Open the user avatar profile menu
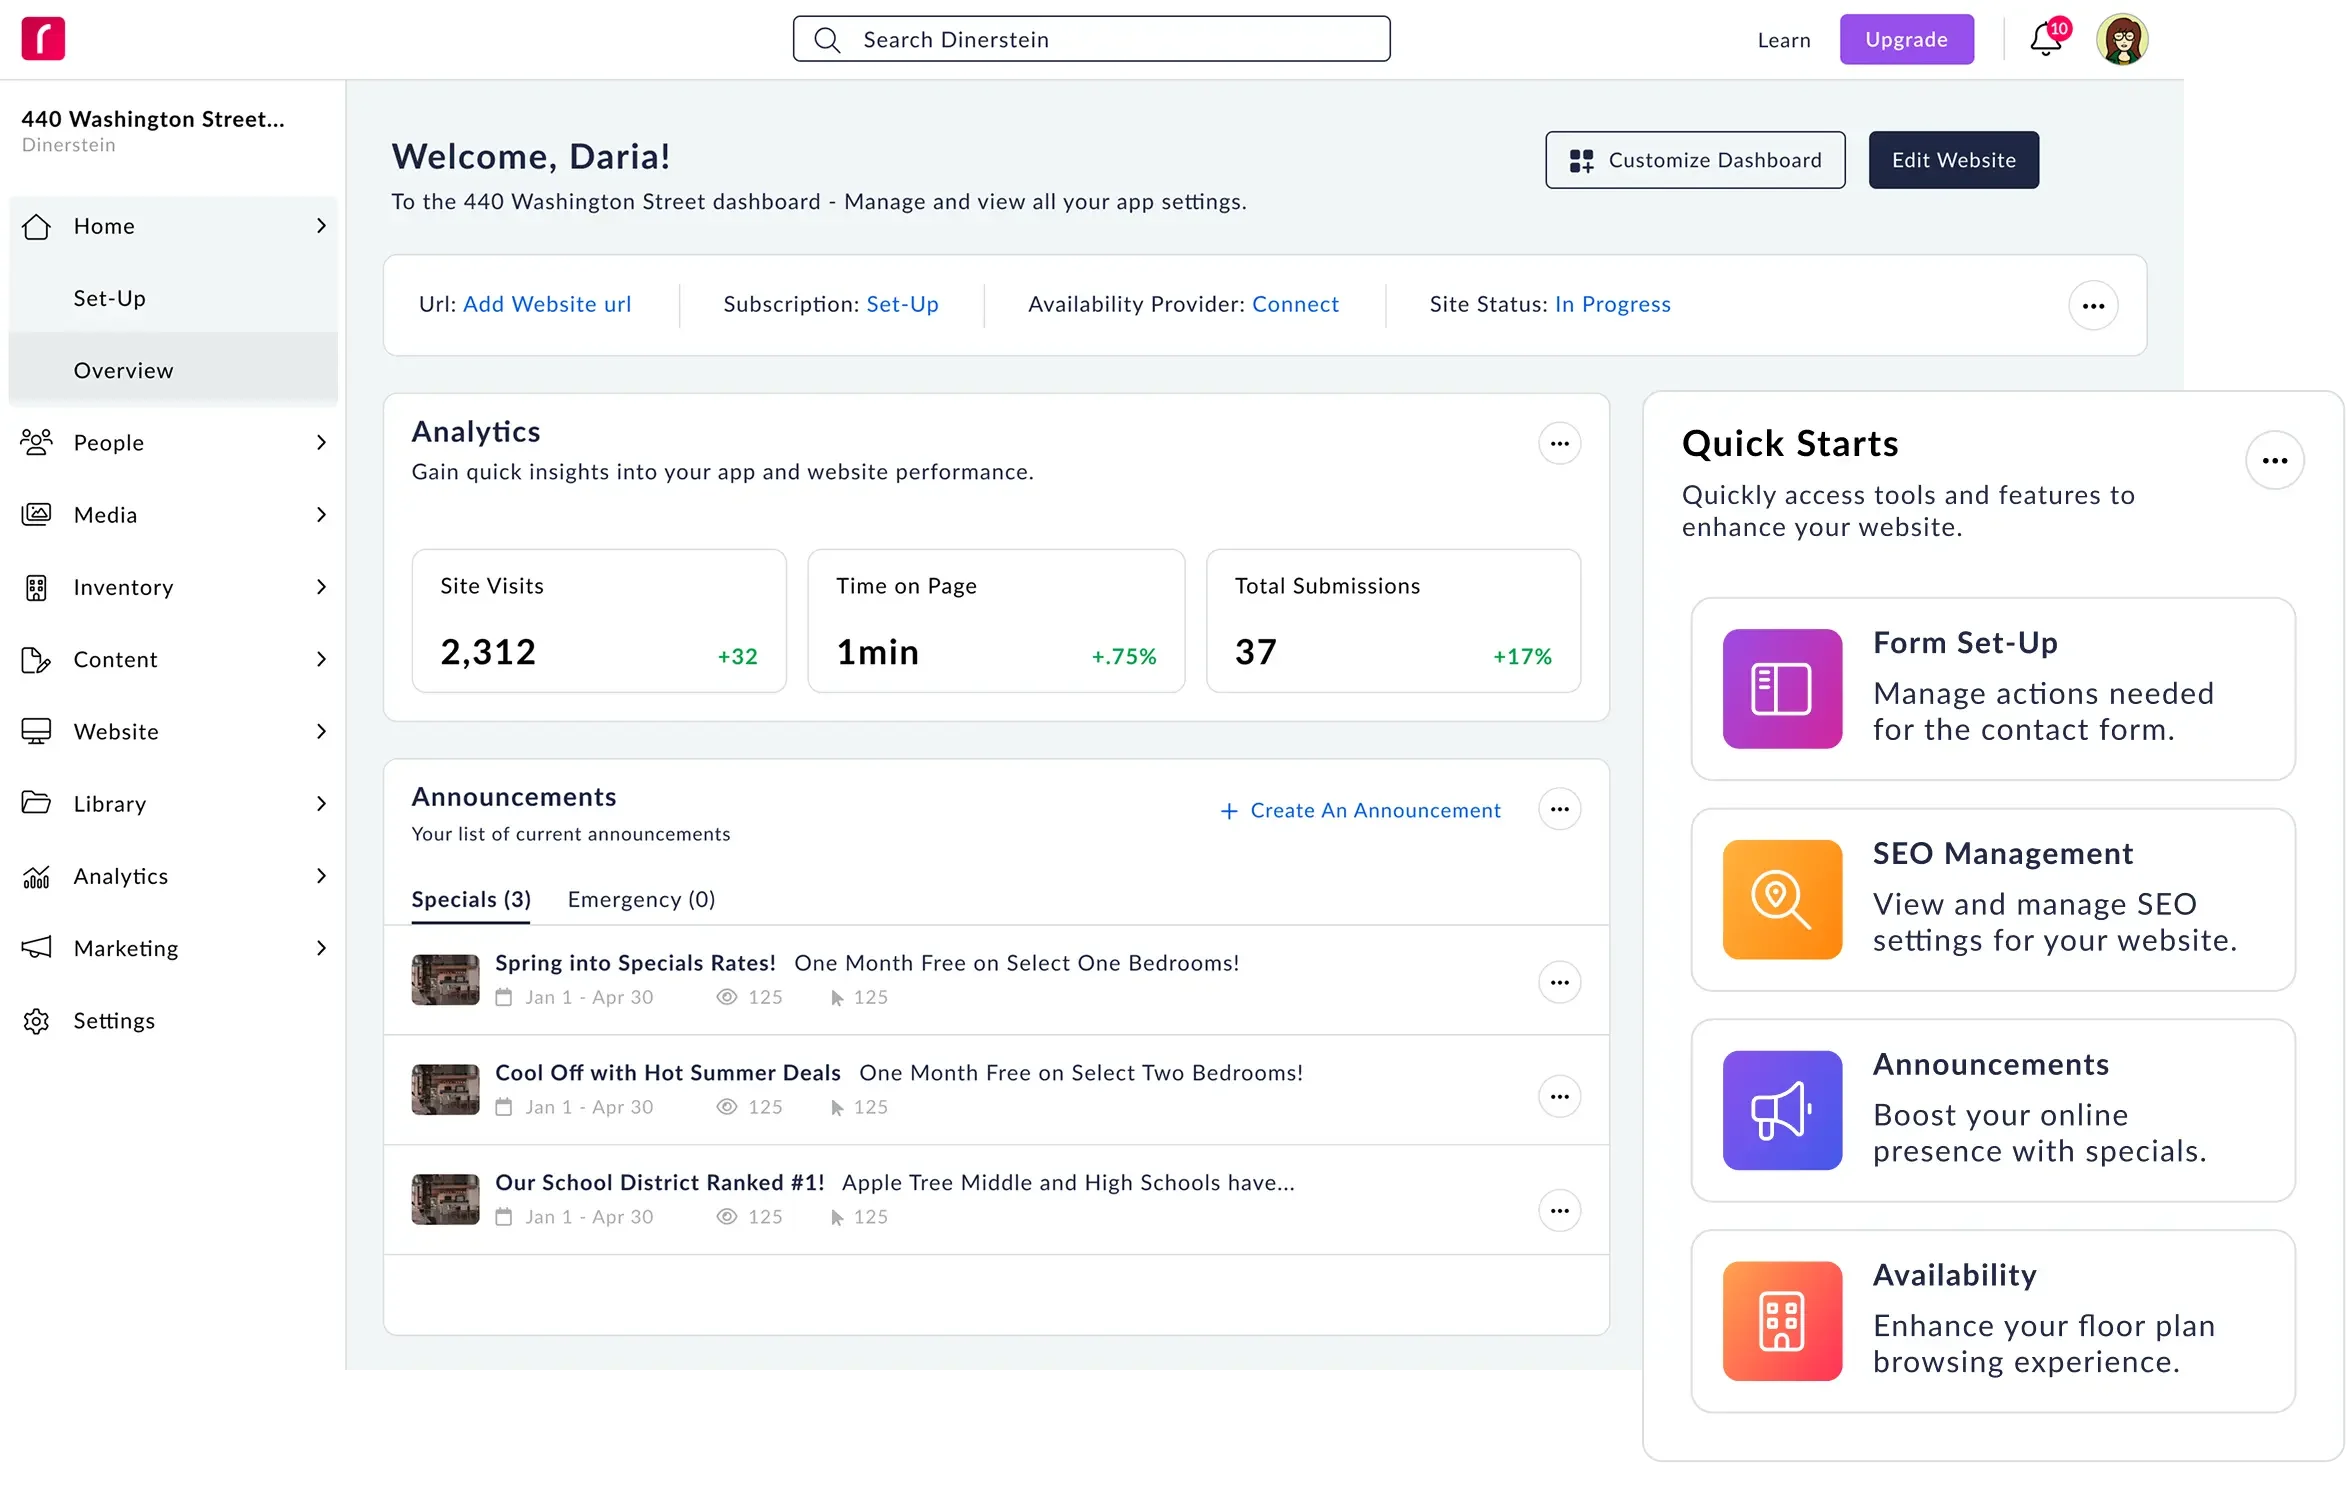The height and width of the screenshot is (1496, 2346). point(2121,40)
